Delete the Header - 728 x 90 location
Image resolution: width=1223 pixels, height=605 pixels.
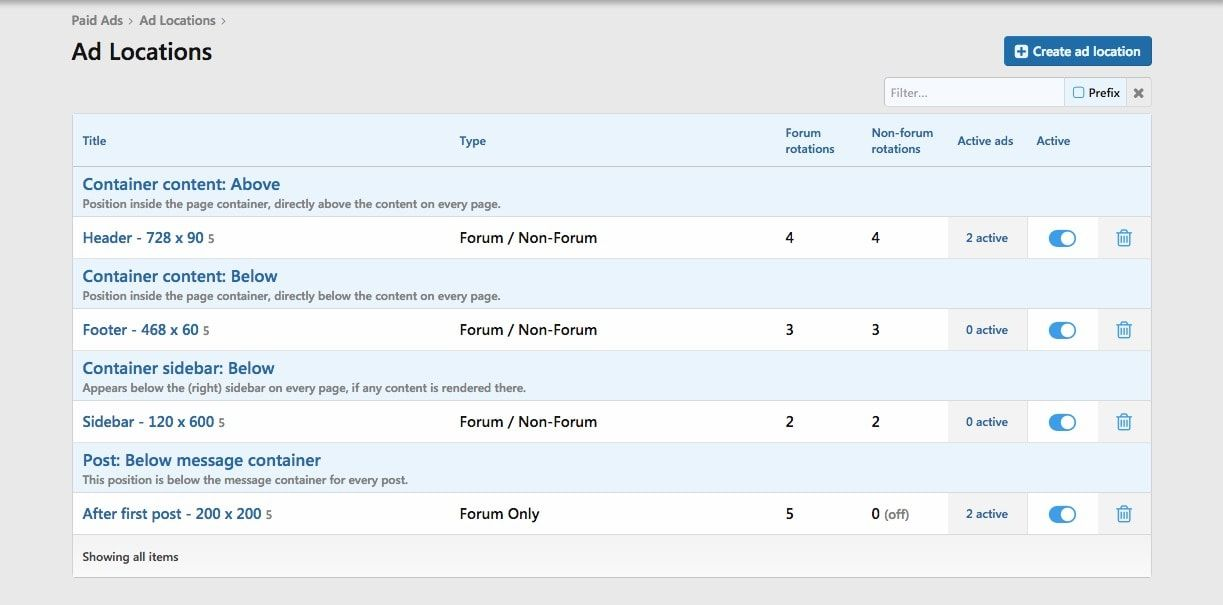coord(1123,238)
